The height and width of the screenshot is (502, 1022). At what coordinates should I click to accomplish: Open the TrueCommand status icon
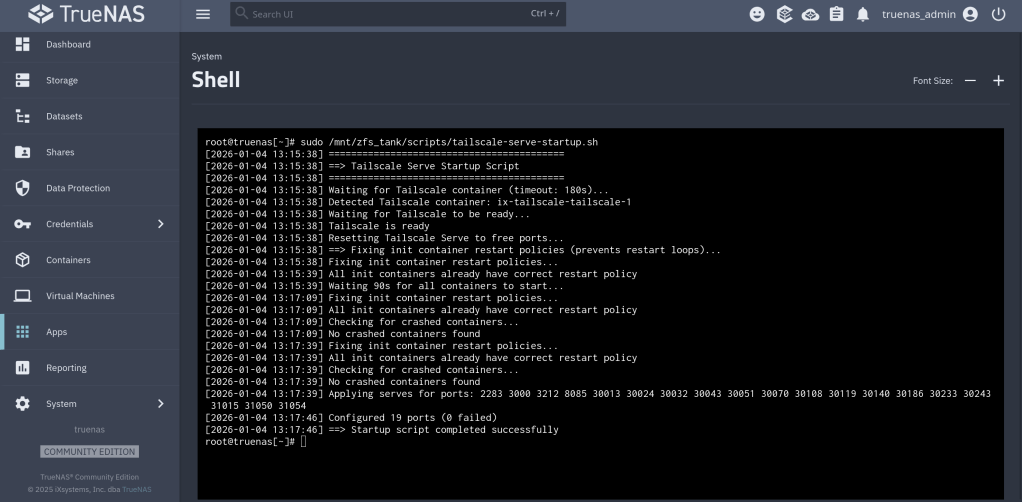(x=785, y=14)
